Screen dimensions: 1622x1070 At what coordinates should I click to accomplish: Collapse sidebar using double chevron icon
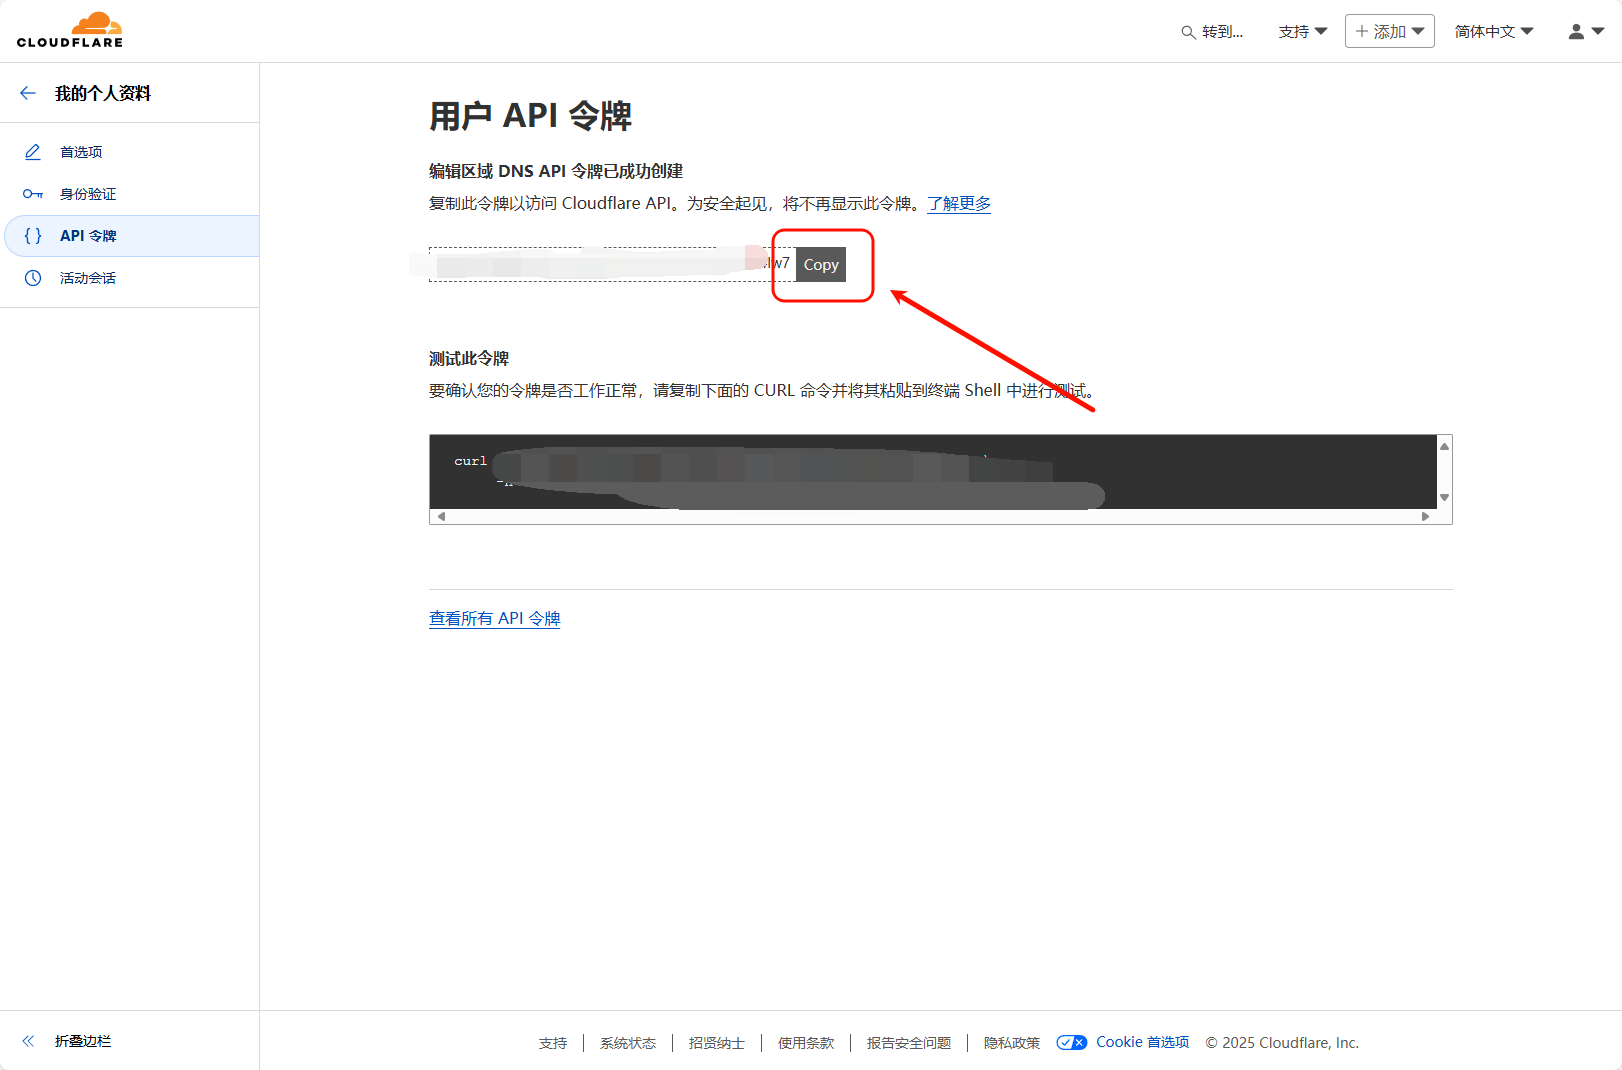click(x=29, y=1041)
